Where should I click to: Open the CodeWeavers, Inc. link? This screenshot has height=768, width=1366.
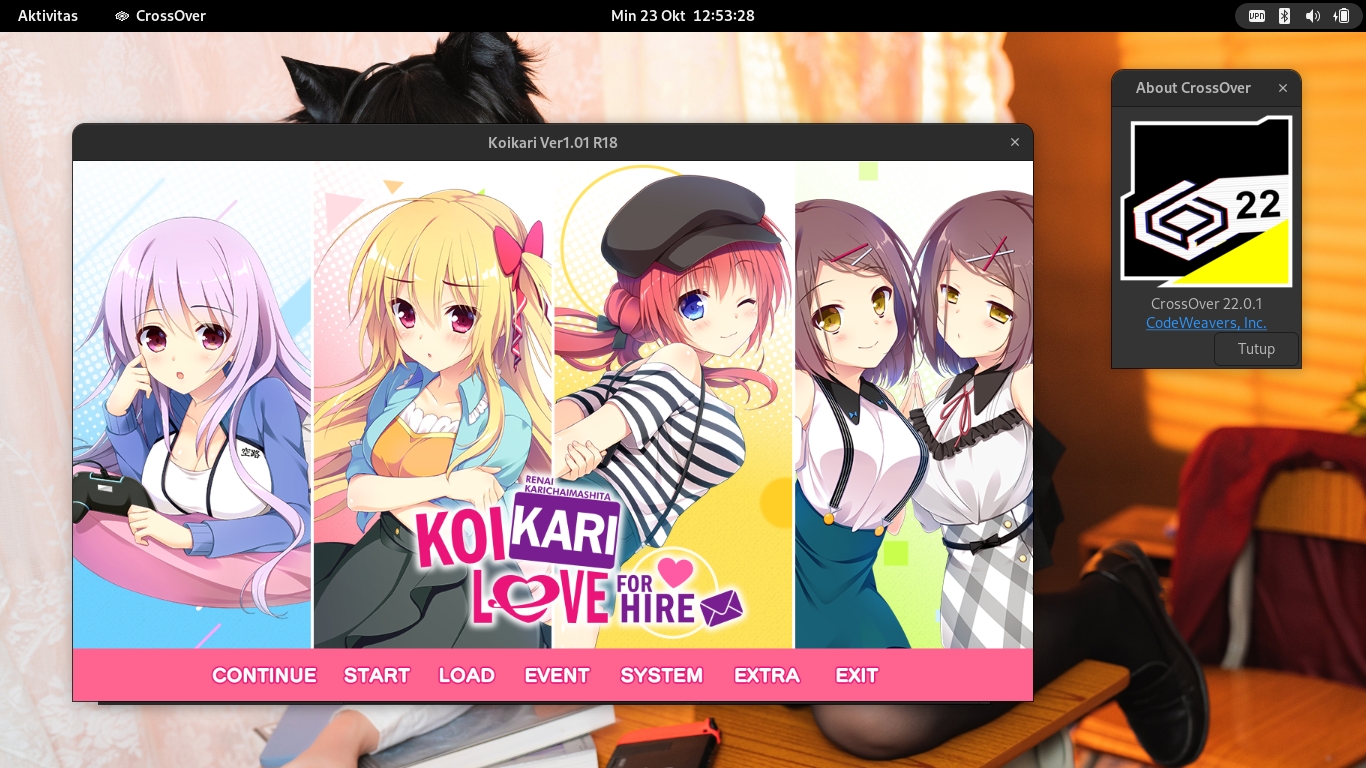click(x=1206, y=323)
